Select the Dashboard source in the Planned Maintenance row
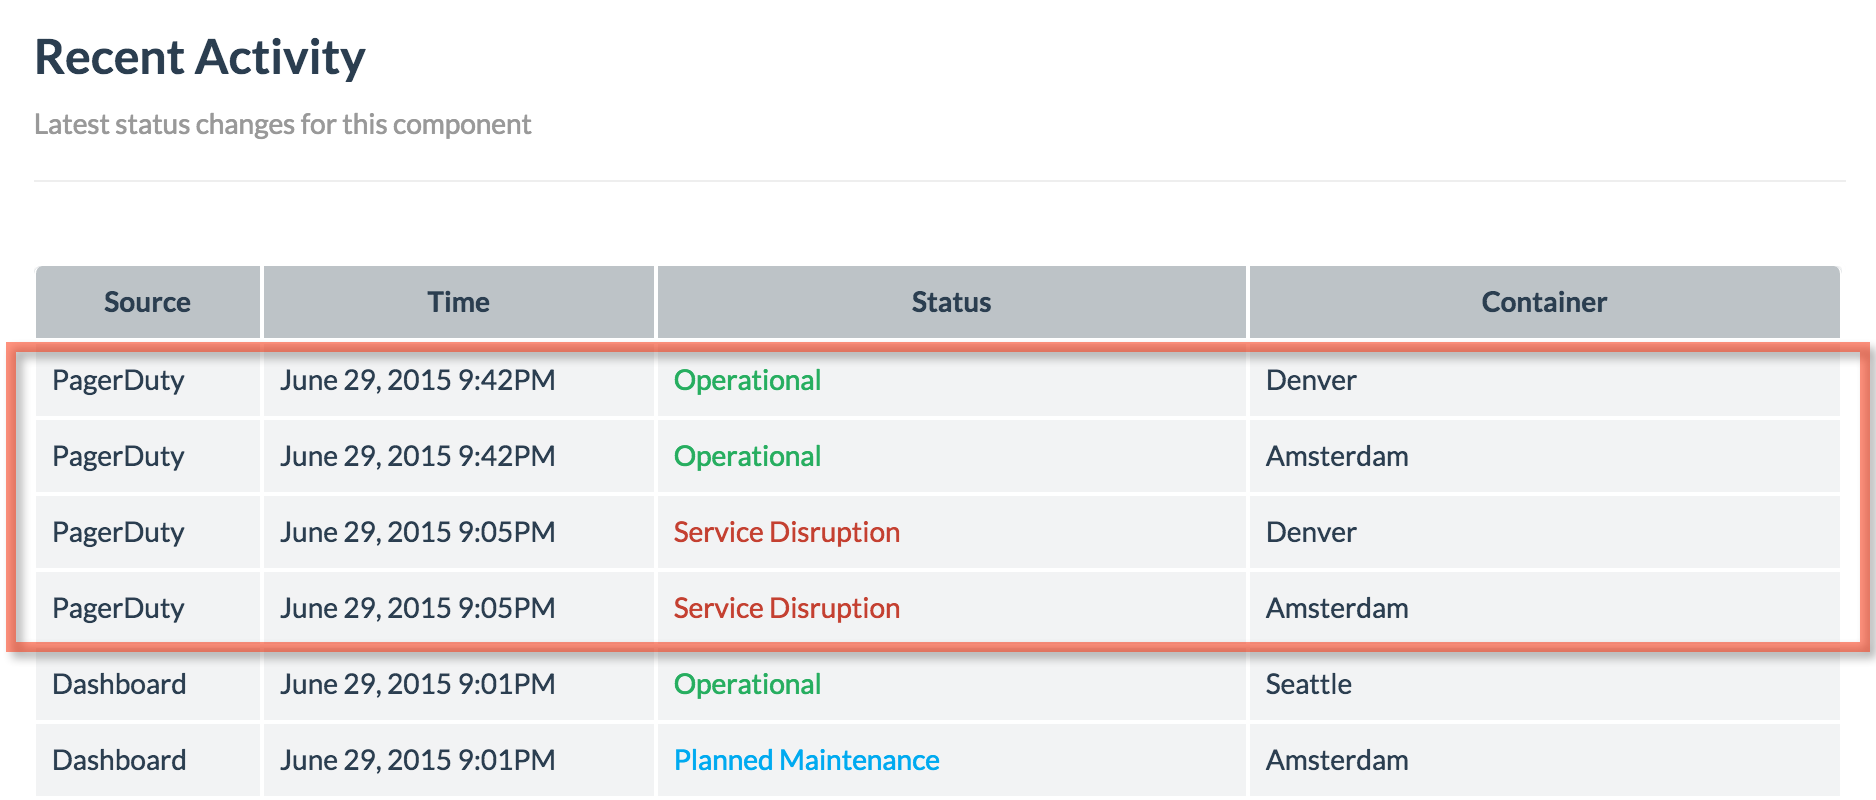This screenshot has height=800, width=1876. coord(119,760)
